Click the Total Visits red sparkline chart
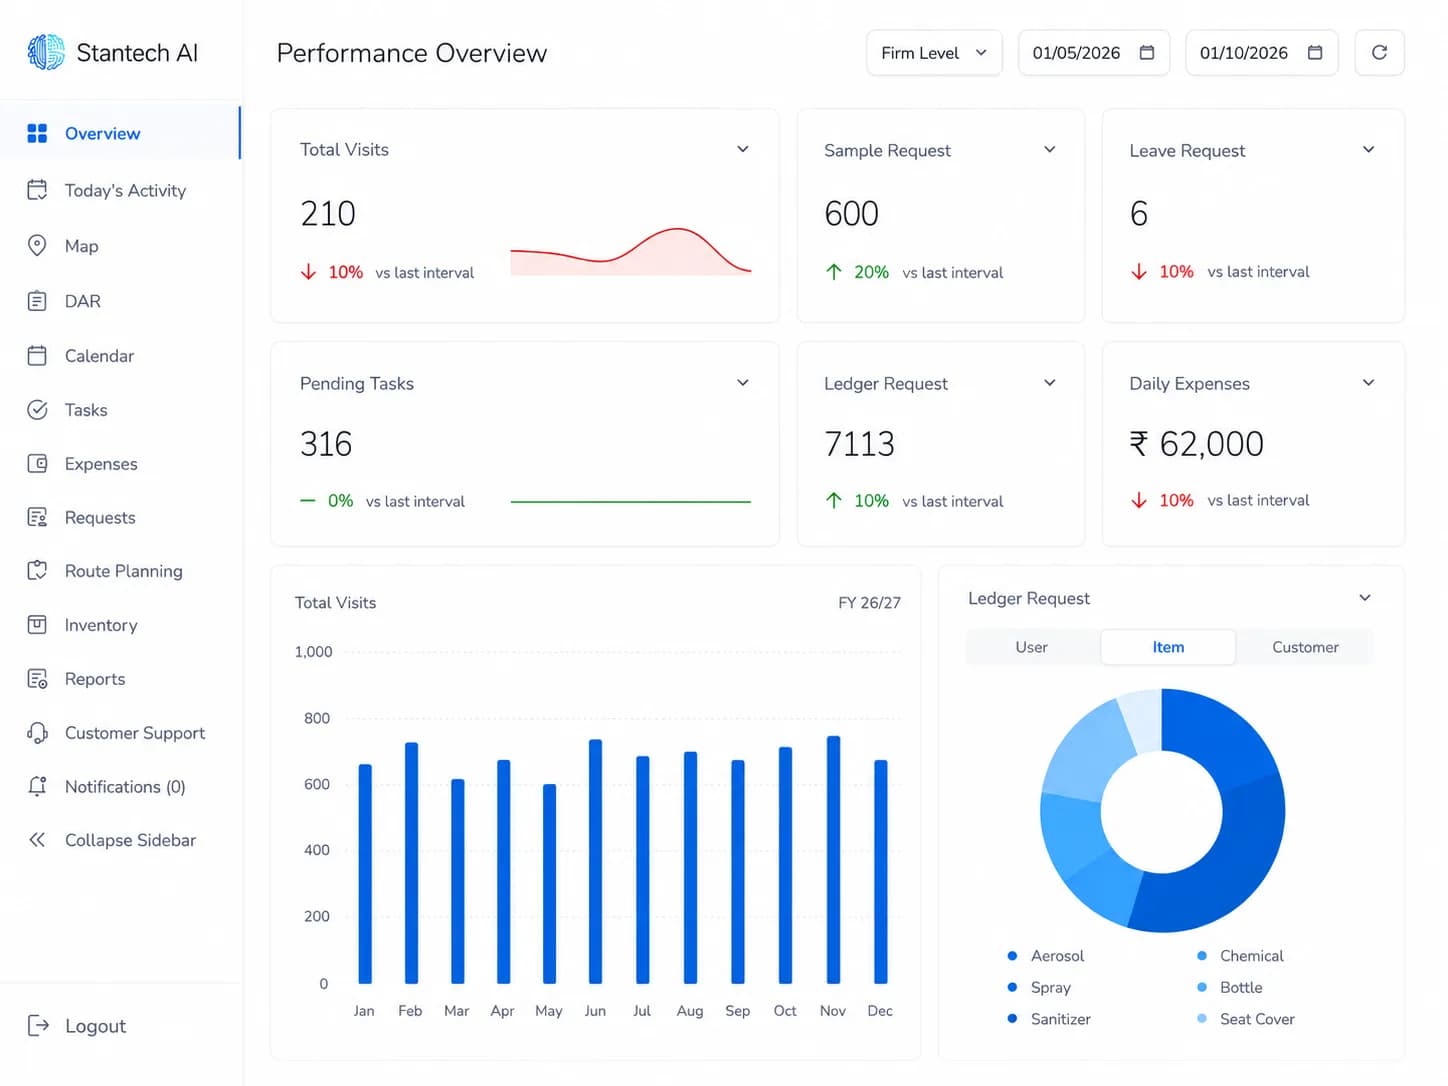This screenshot has height=1086, width=1448. tap(631, 252)
